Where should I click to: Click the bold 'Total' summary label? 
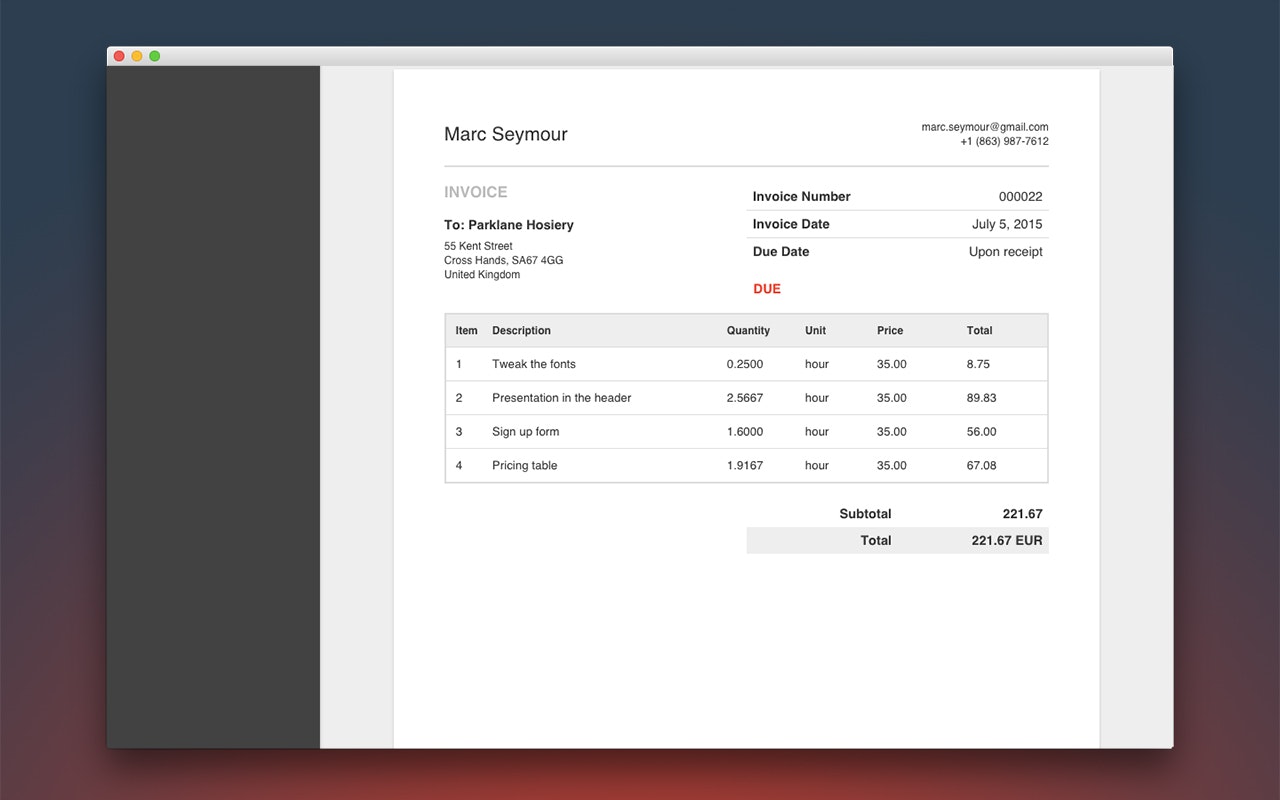pos(876,541)
